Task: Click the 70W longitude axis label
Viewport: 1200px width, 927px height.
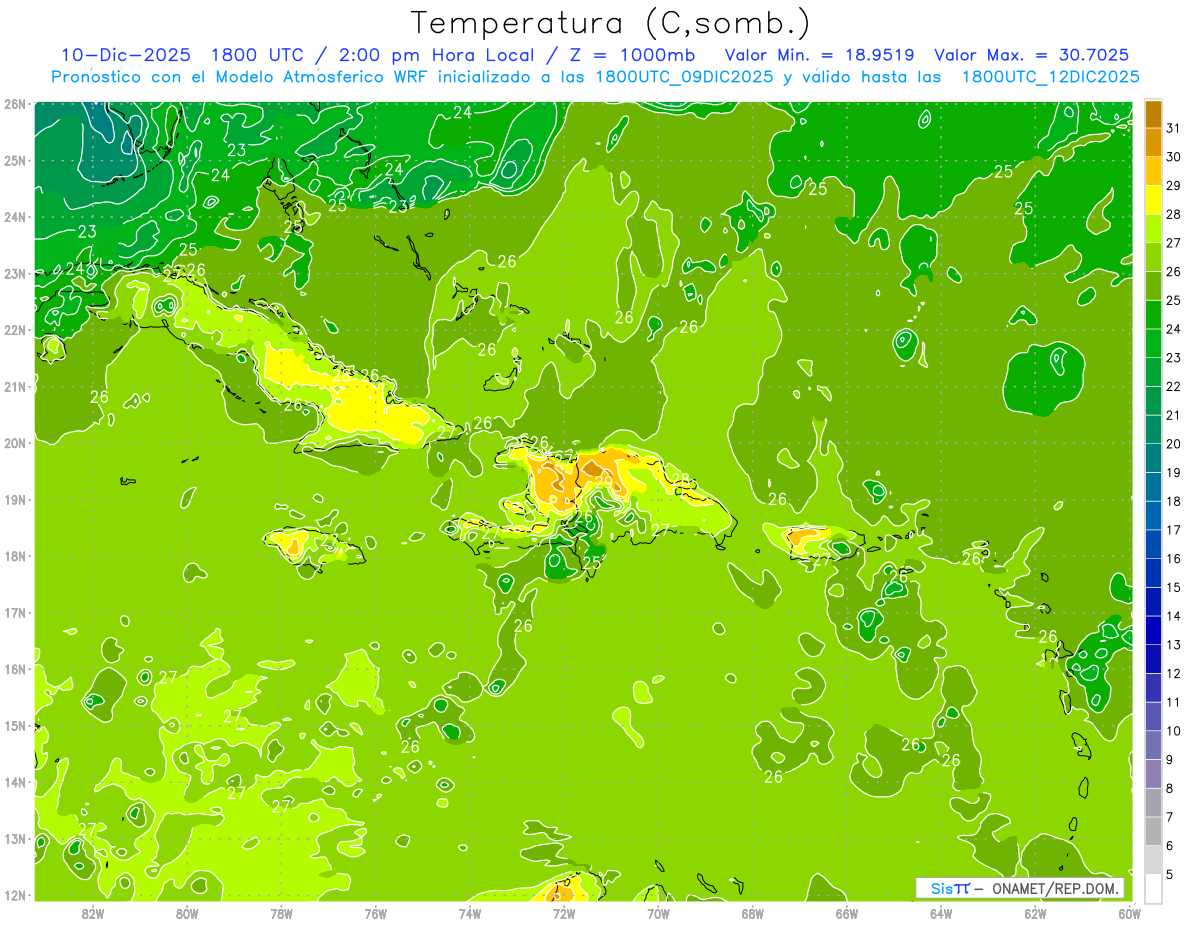Action: click(x=658, y=913)
